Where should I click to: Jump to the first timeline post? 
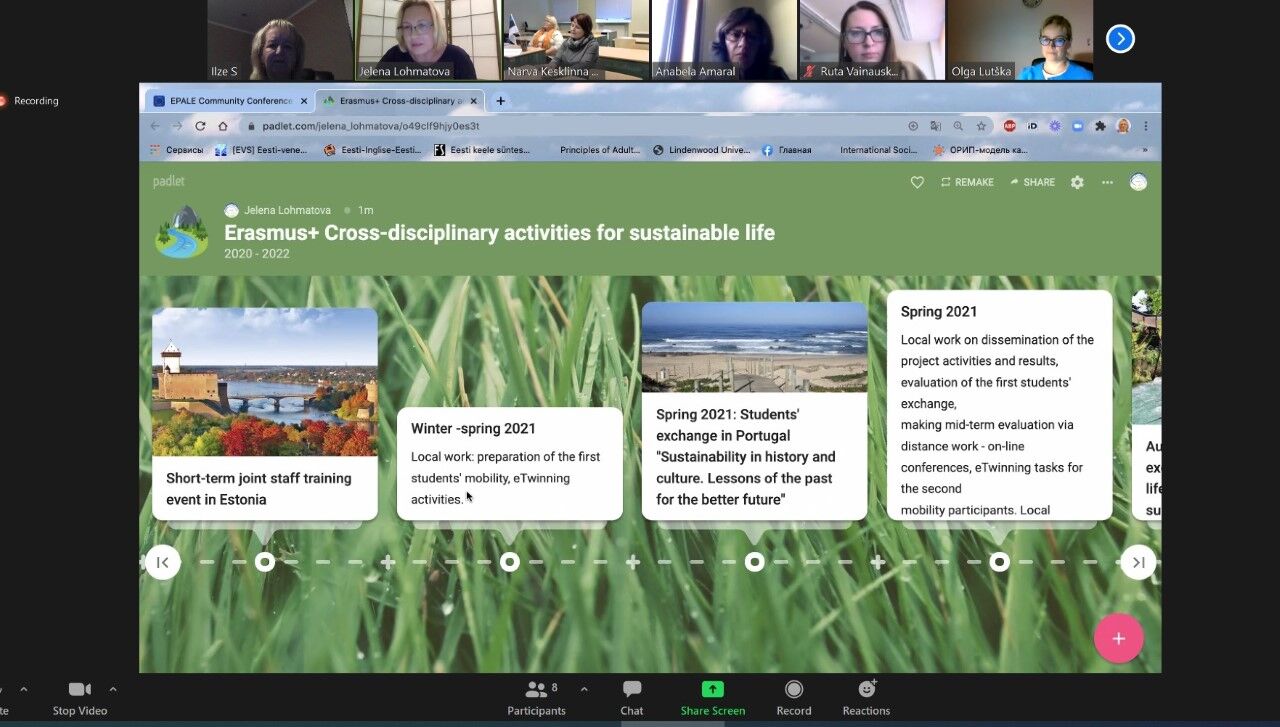pyautogui.click(x=163, y=562)
